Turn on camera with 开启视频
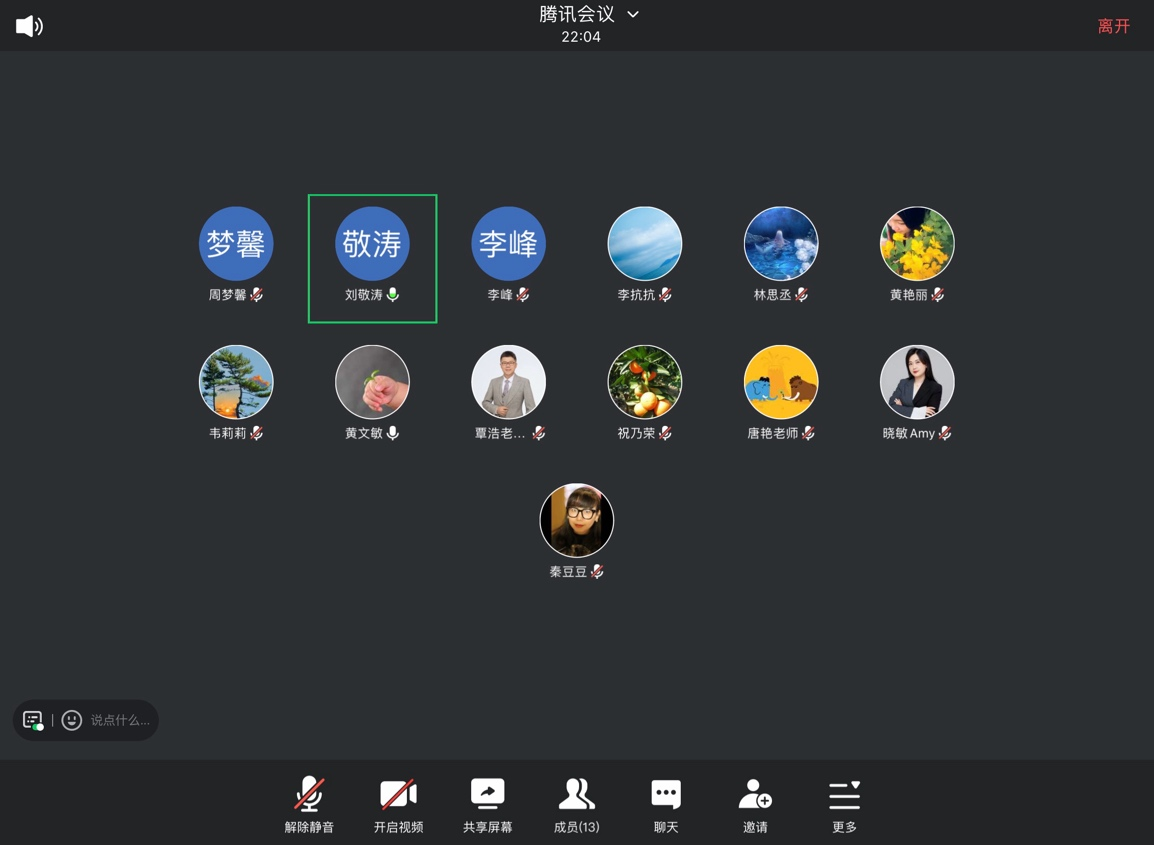Screen dimensions: 1154x845 pyautogui.click(x=398, y=804)
